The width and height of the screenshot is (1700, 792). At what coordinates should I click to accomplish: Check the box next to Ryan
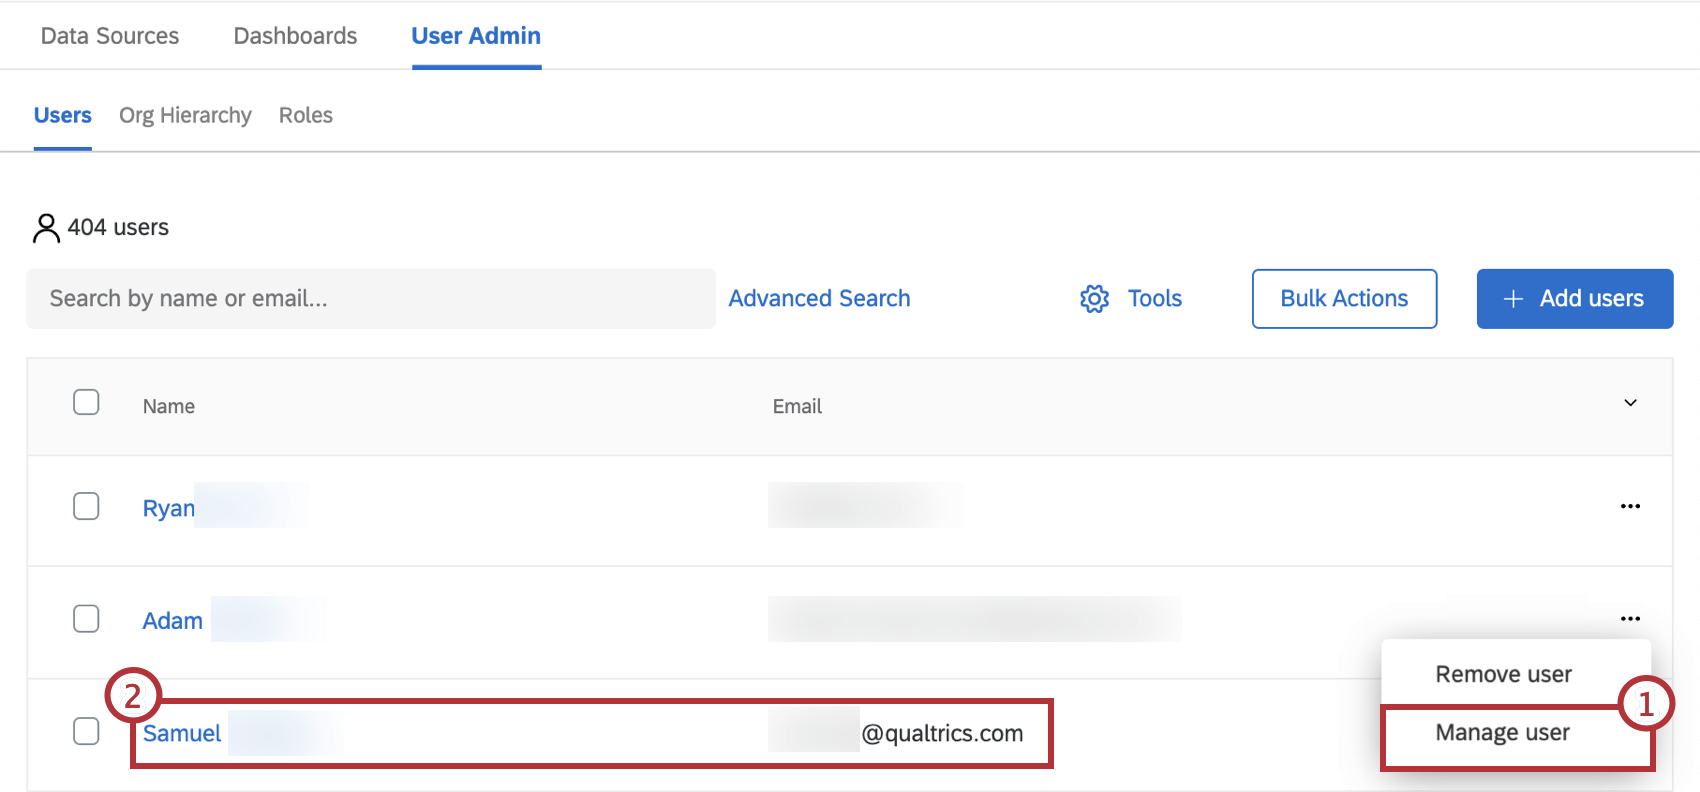click(x=86, y=506)
